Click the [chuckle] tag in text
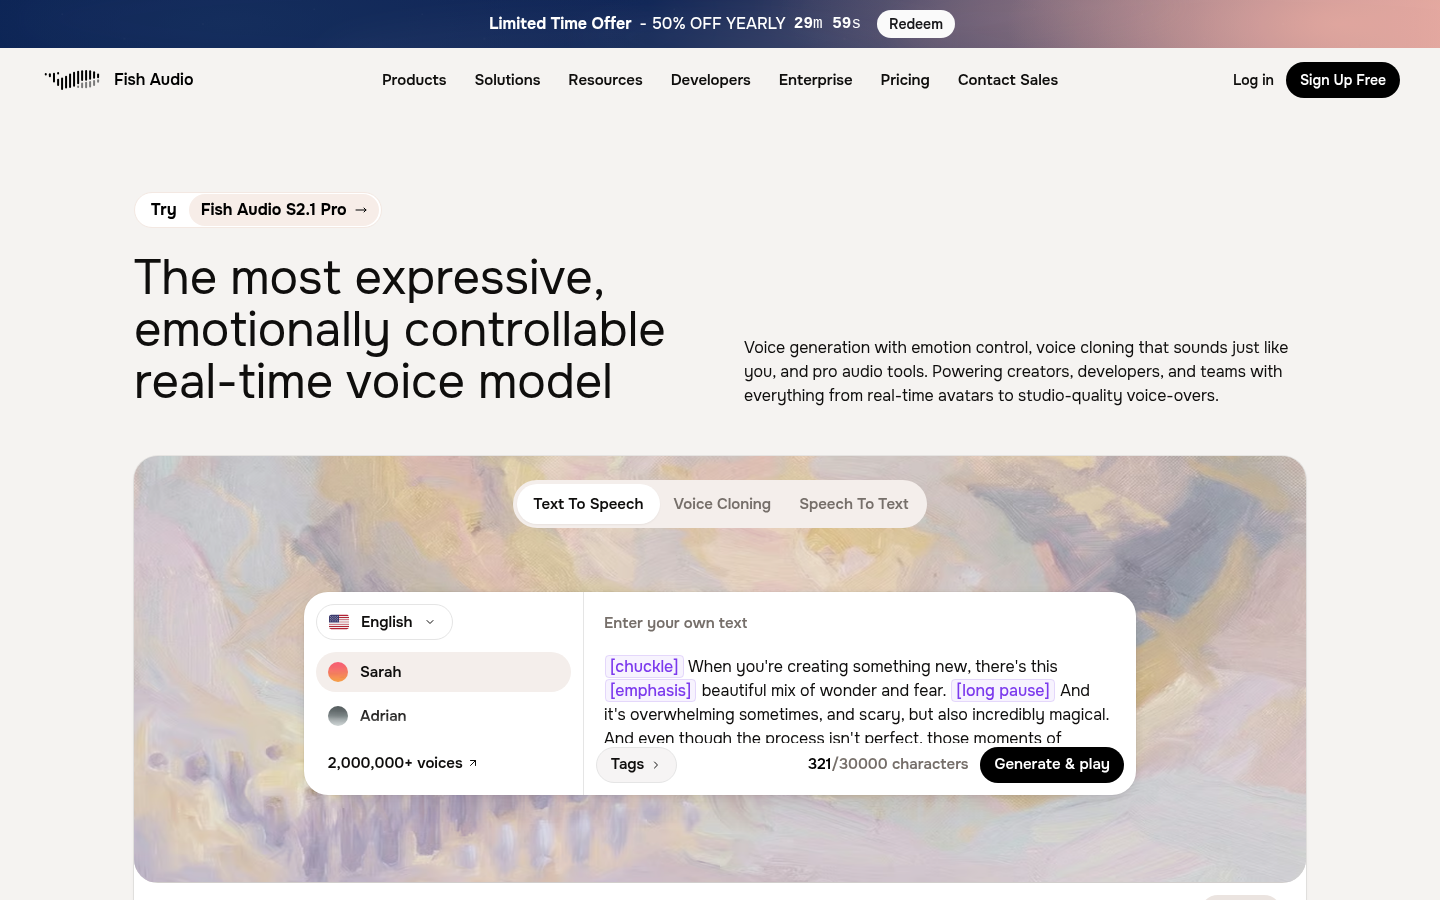This screenshot has height=900, width=1440. coord(644,666)
